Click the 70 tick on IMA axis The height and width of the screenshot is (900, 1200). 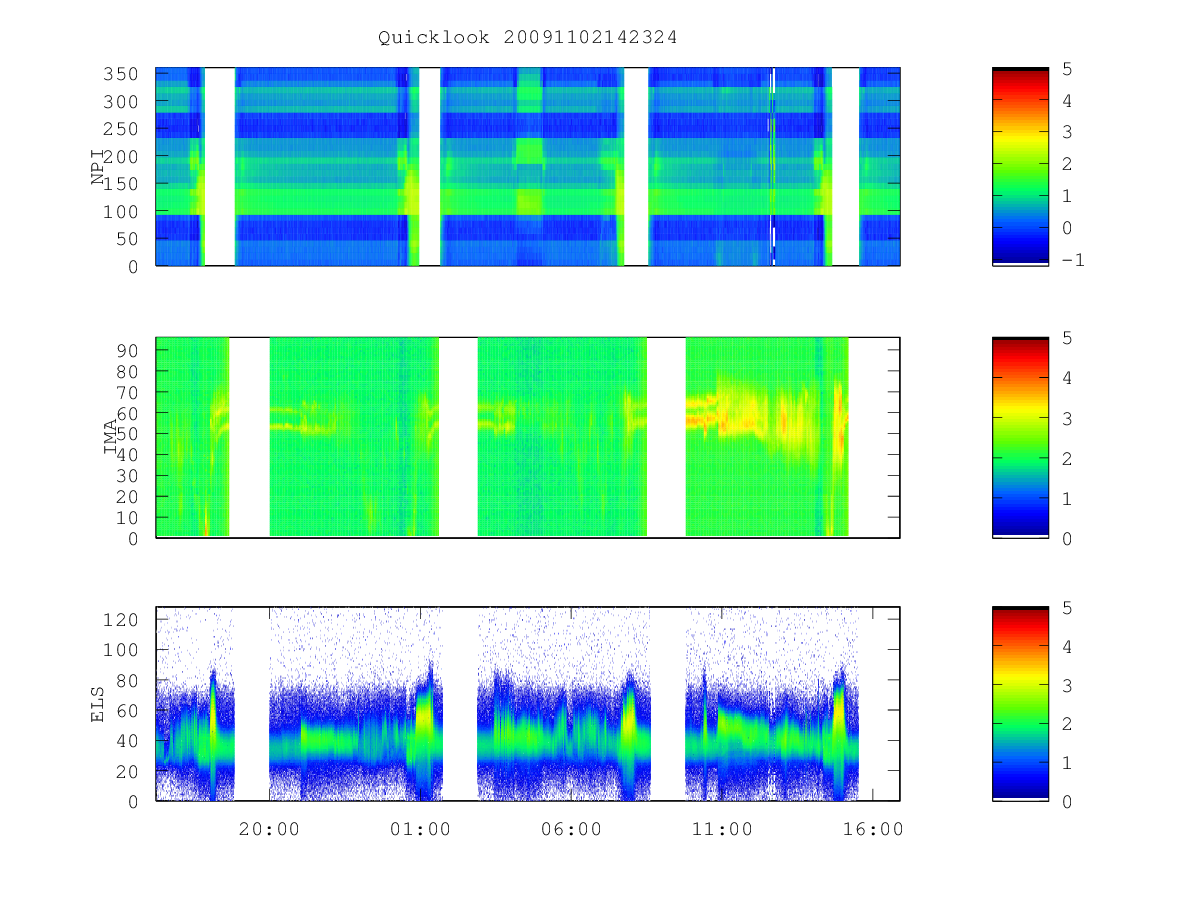point(127,392)
